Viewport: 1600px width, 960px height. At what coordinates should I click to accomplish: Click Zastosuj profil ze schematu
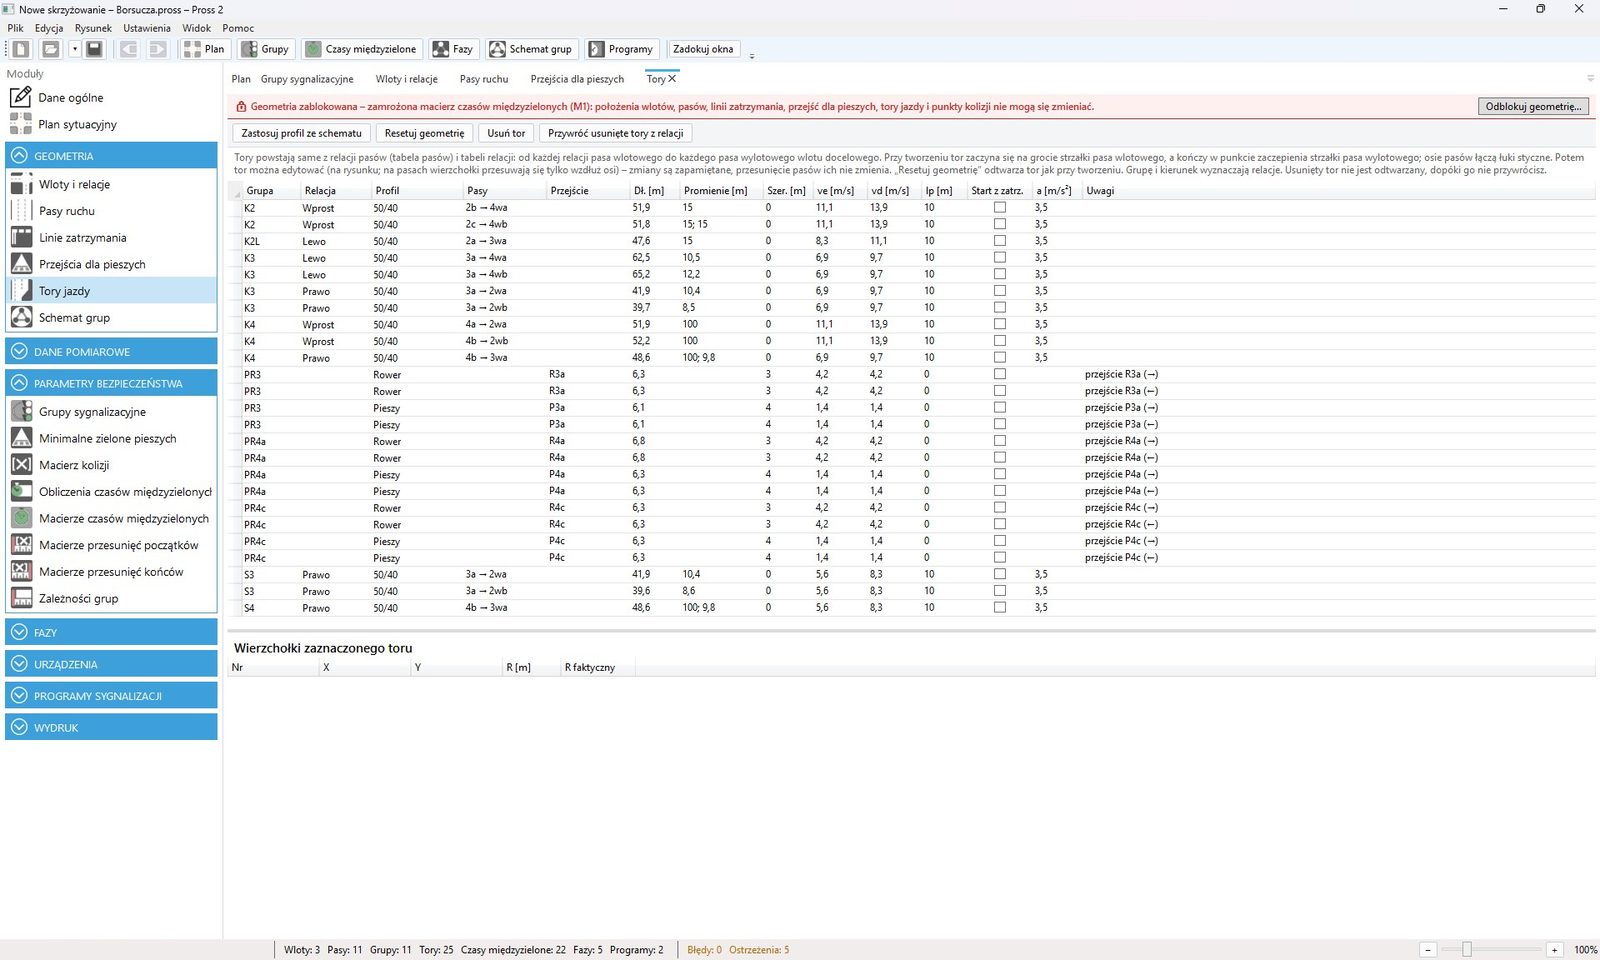(x=302, y=133)
